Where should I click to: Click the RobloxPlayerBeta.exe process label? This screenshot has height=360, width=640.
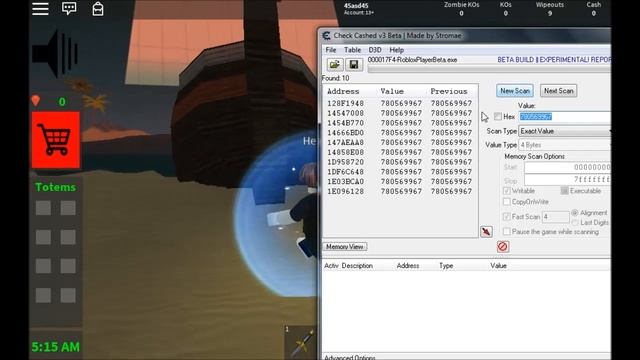(412, 60)
